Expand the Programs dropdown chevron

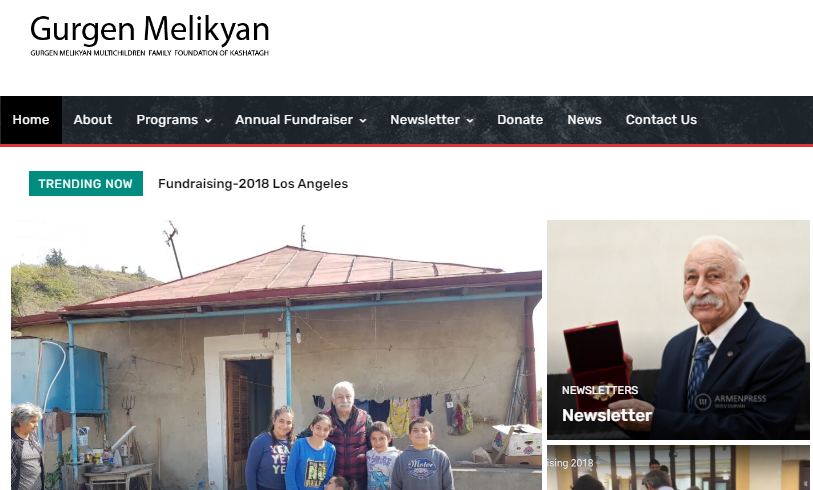click(208, 121)
